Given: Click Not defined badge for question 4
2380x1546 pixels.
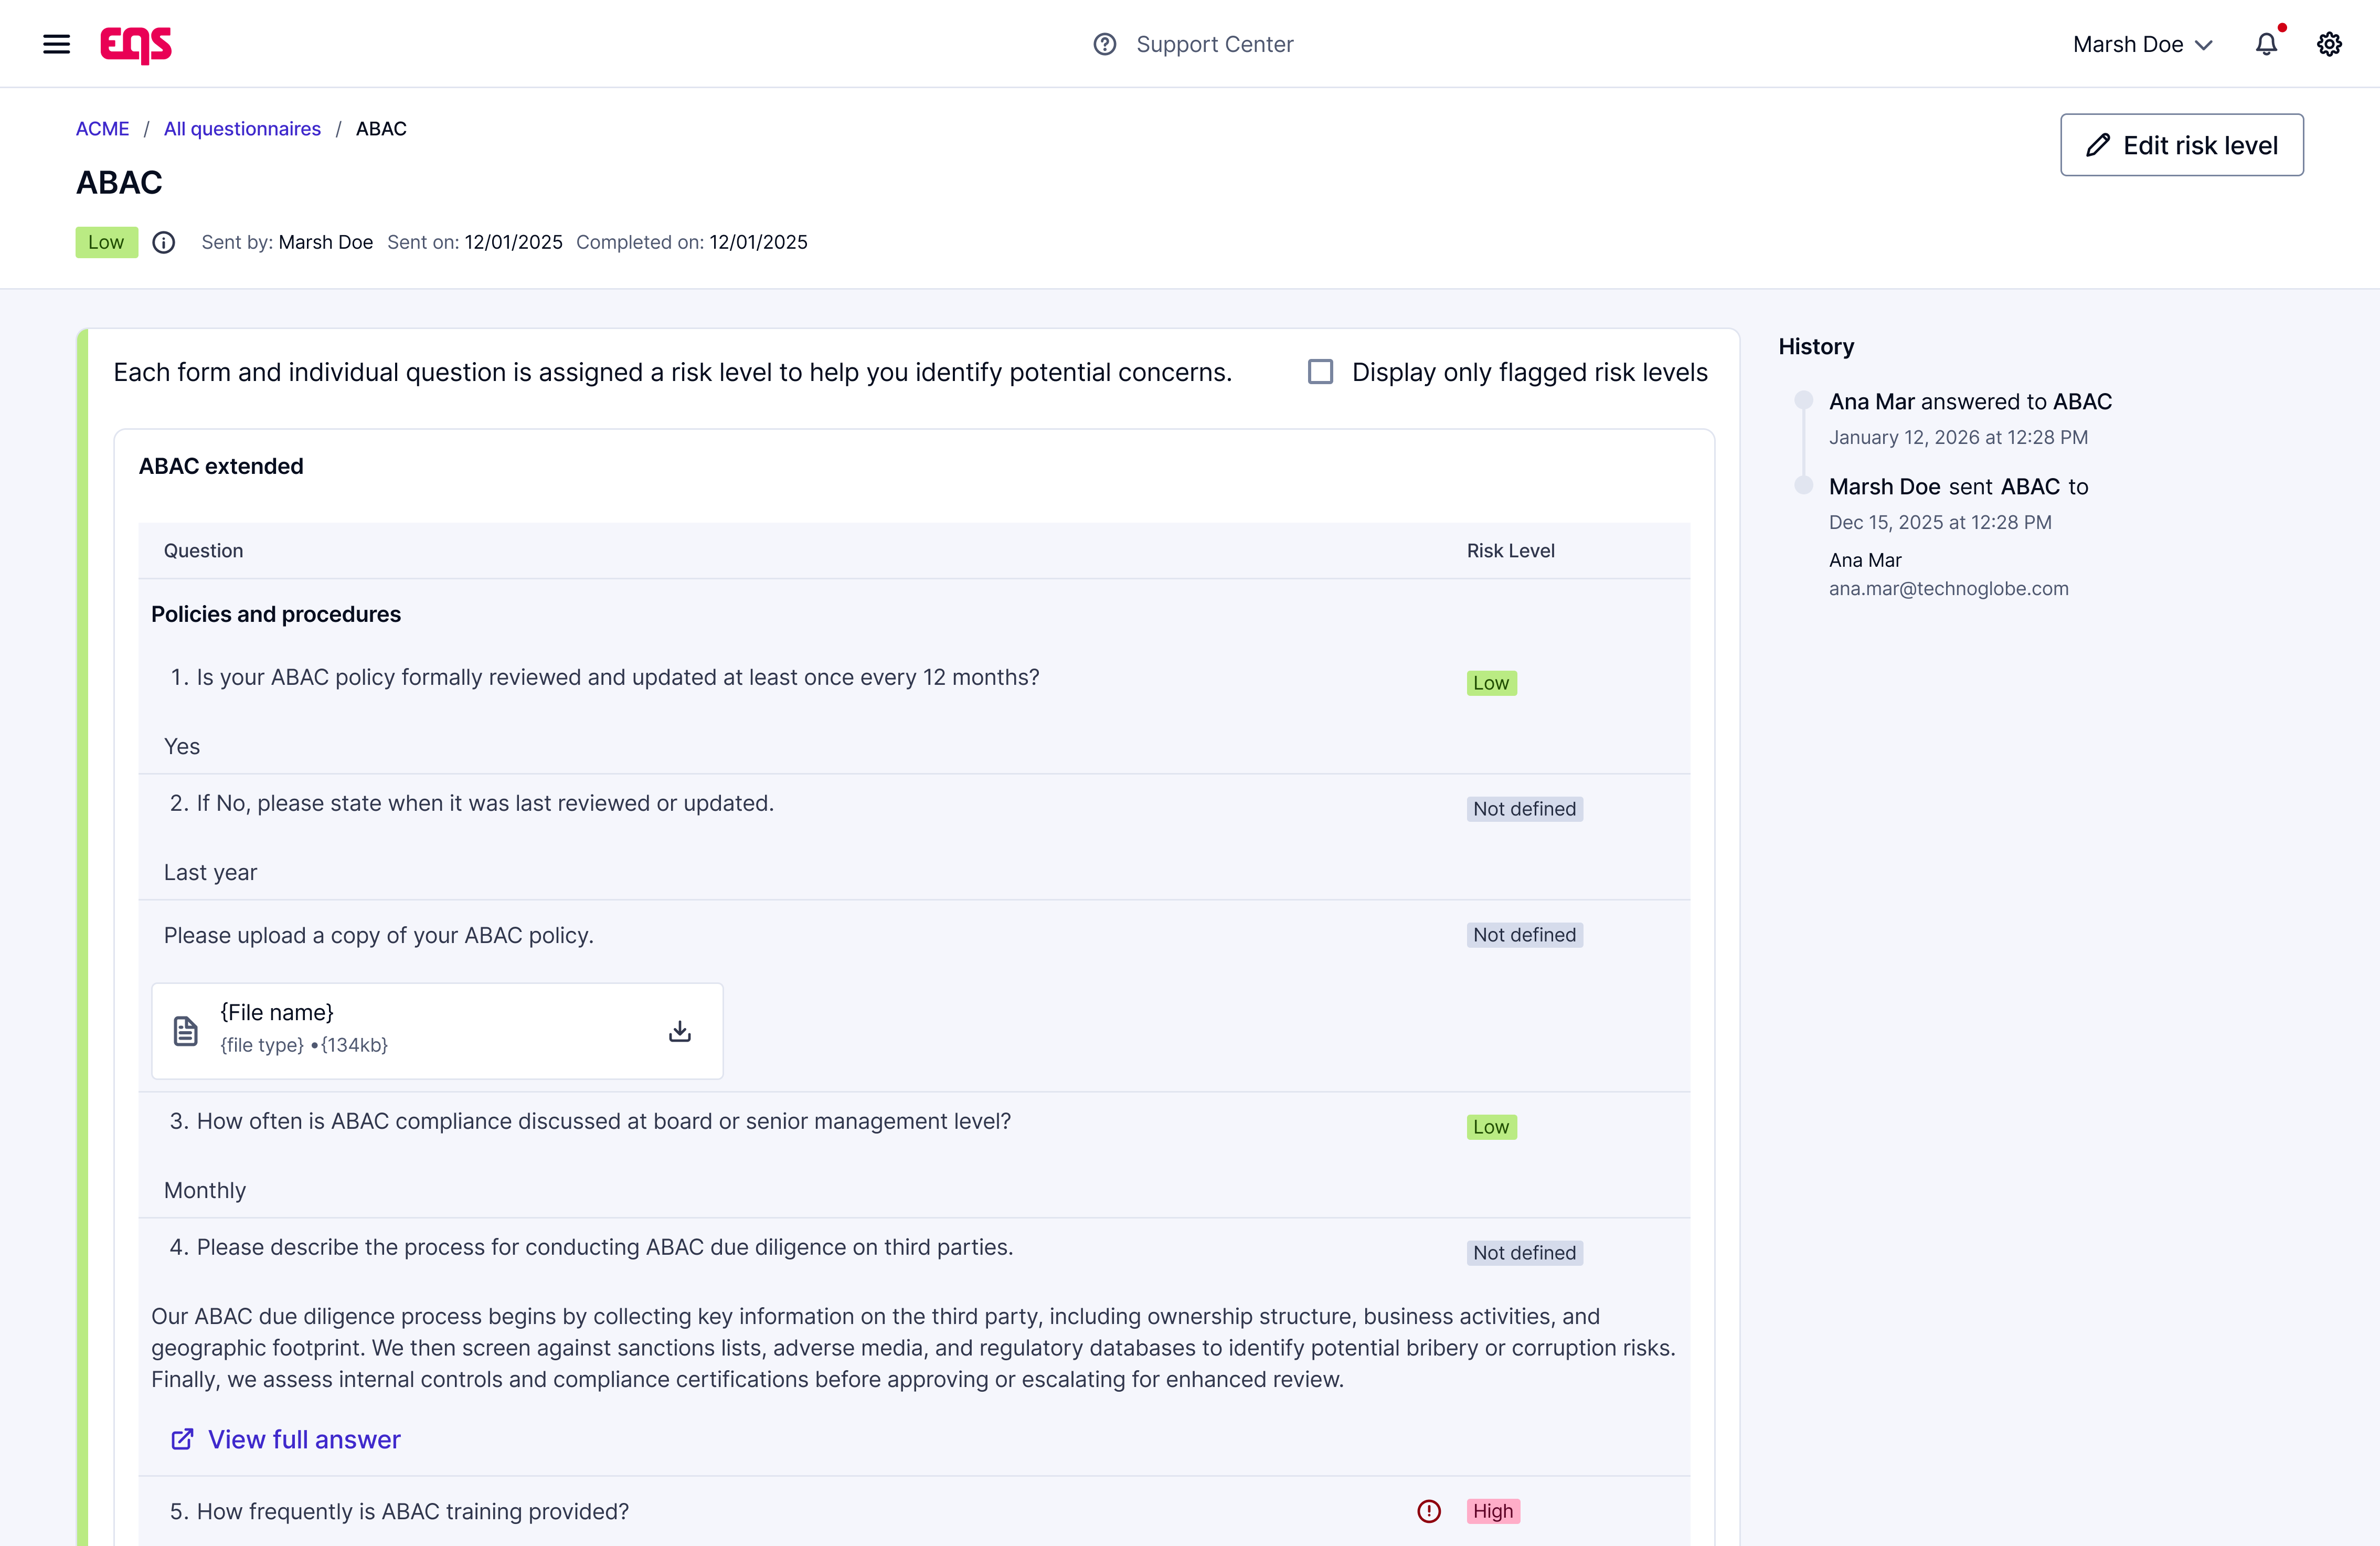Looking at the screenshot, I should coord(1524,1253).
